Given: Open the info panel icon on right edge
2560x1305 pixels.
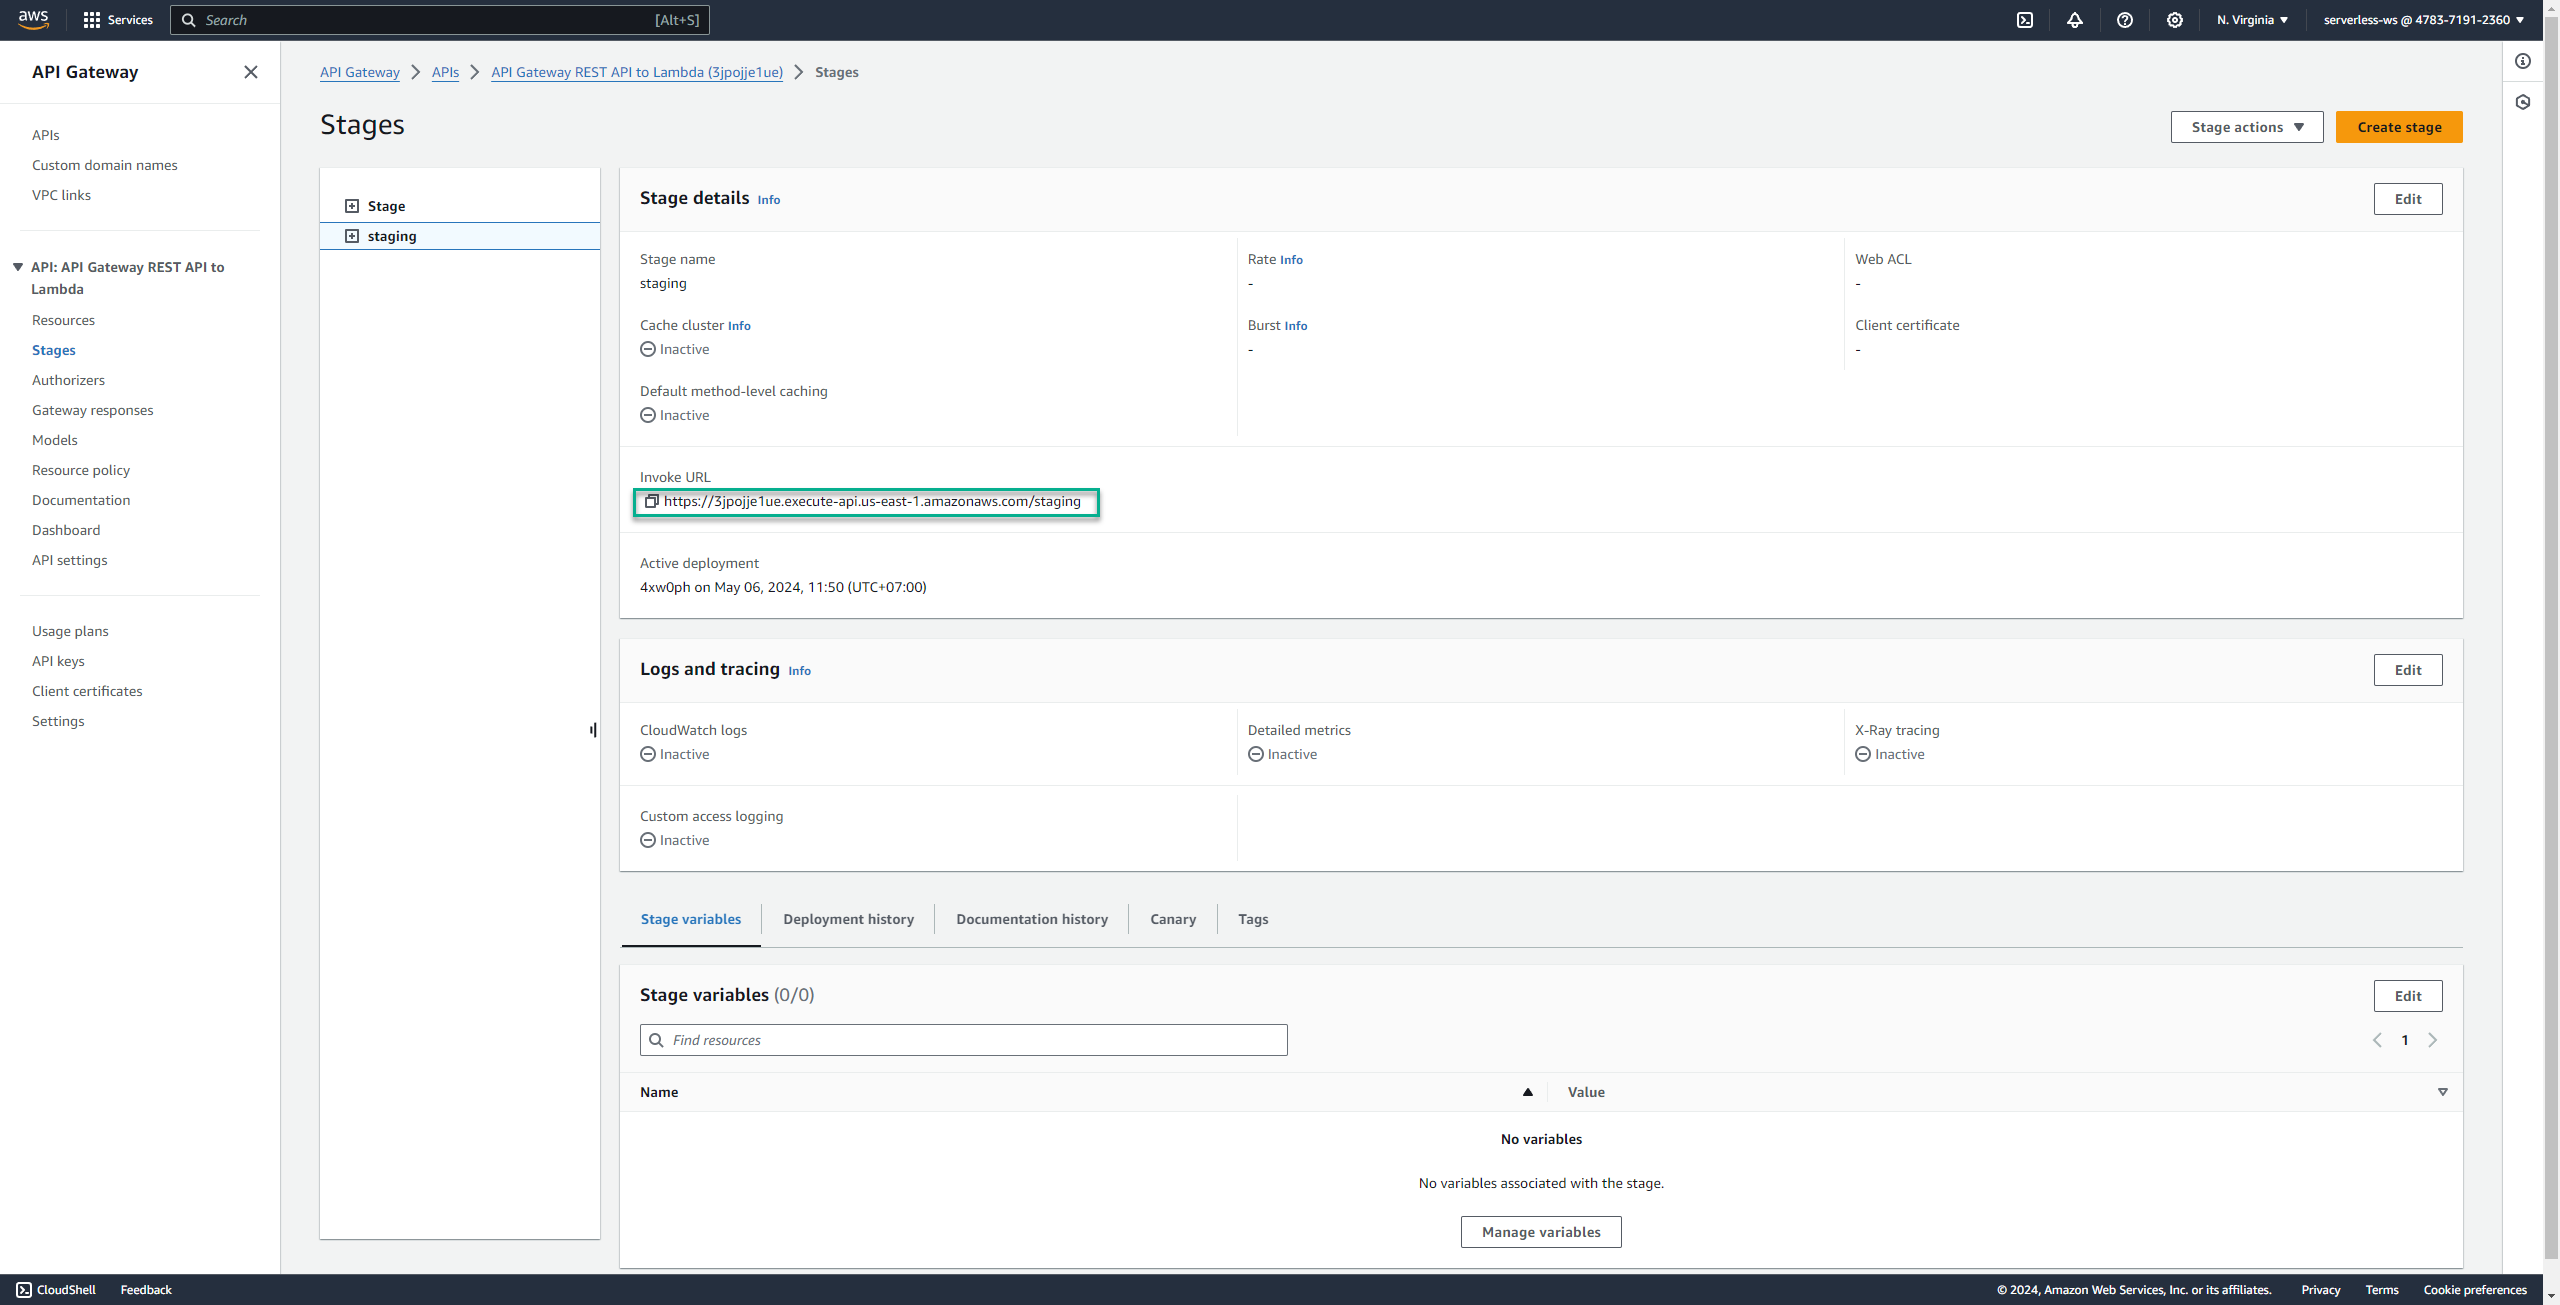Looking at the screenshot, I should point(2523,61).
